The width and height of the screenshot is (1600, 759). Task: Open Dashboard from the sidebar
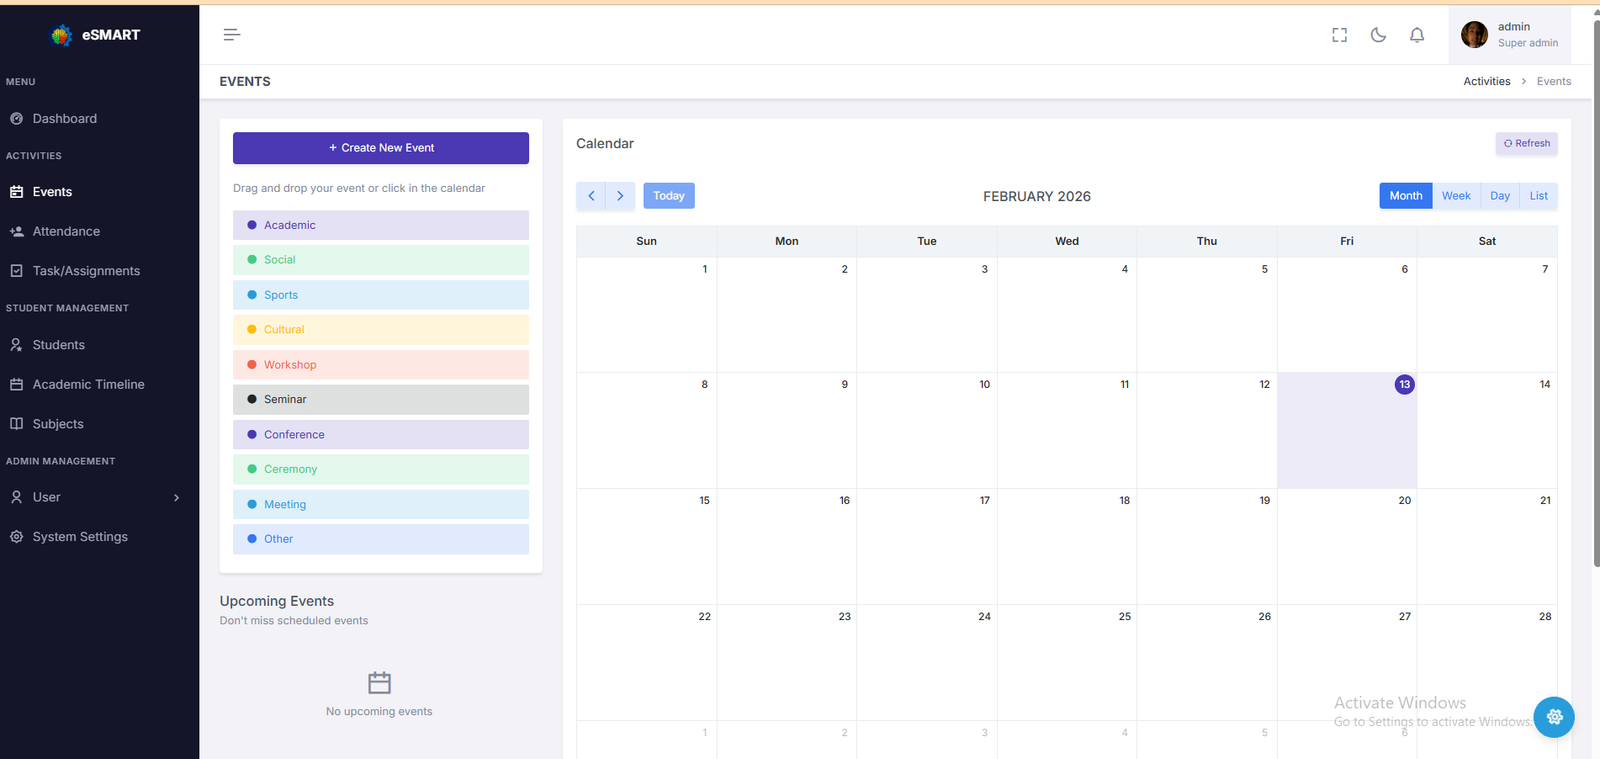tap(64, 119)
